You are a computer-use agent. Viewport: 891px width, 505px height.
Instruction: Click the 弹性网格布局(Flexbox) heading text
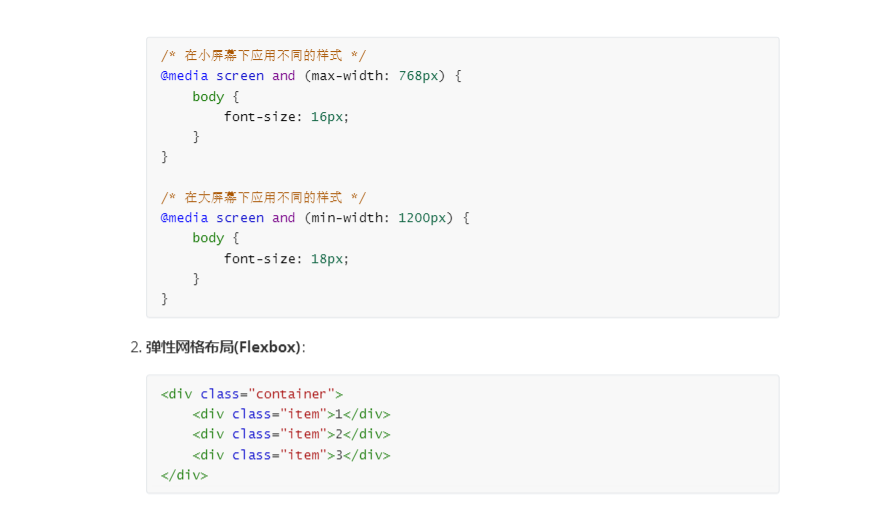click(223, 347)
